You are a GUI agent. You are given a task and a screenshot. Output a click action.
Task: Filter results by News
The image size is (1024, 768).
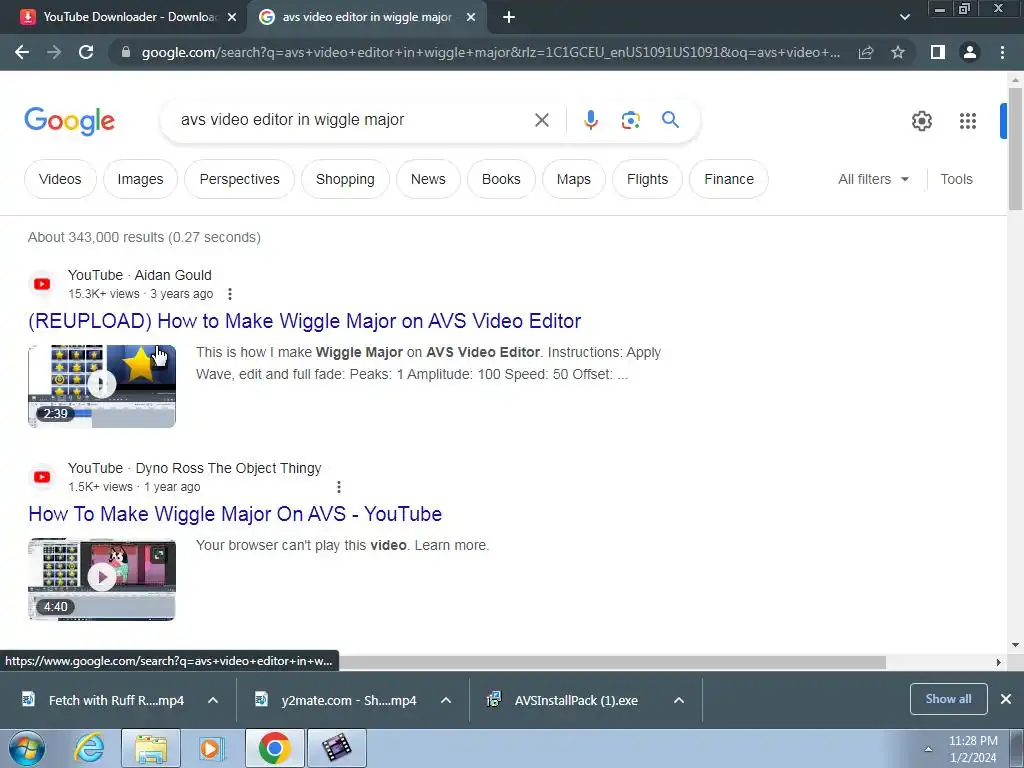click(x=428, y=179)
